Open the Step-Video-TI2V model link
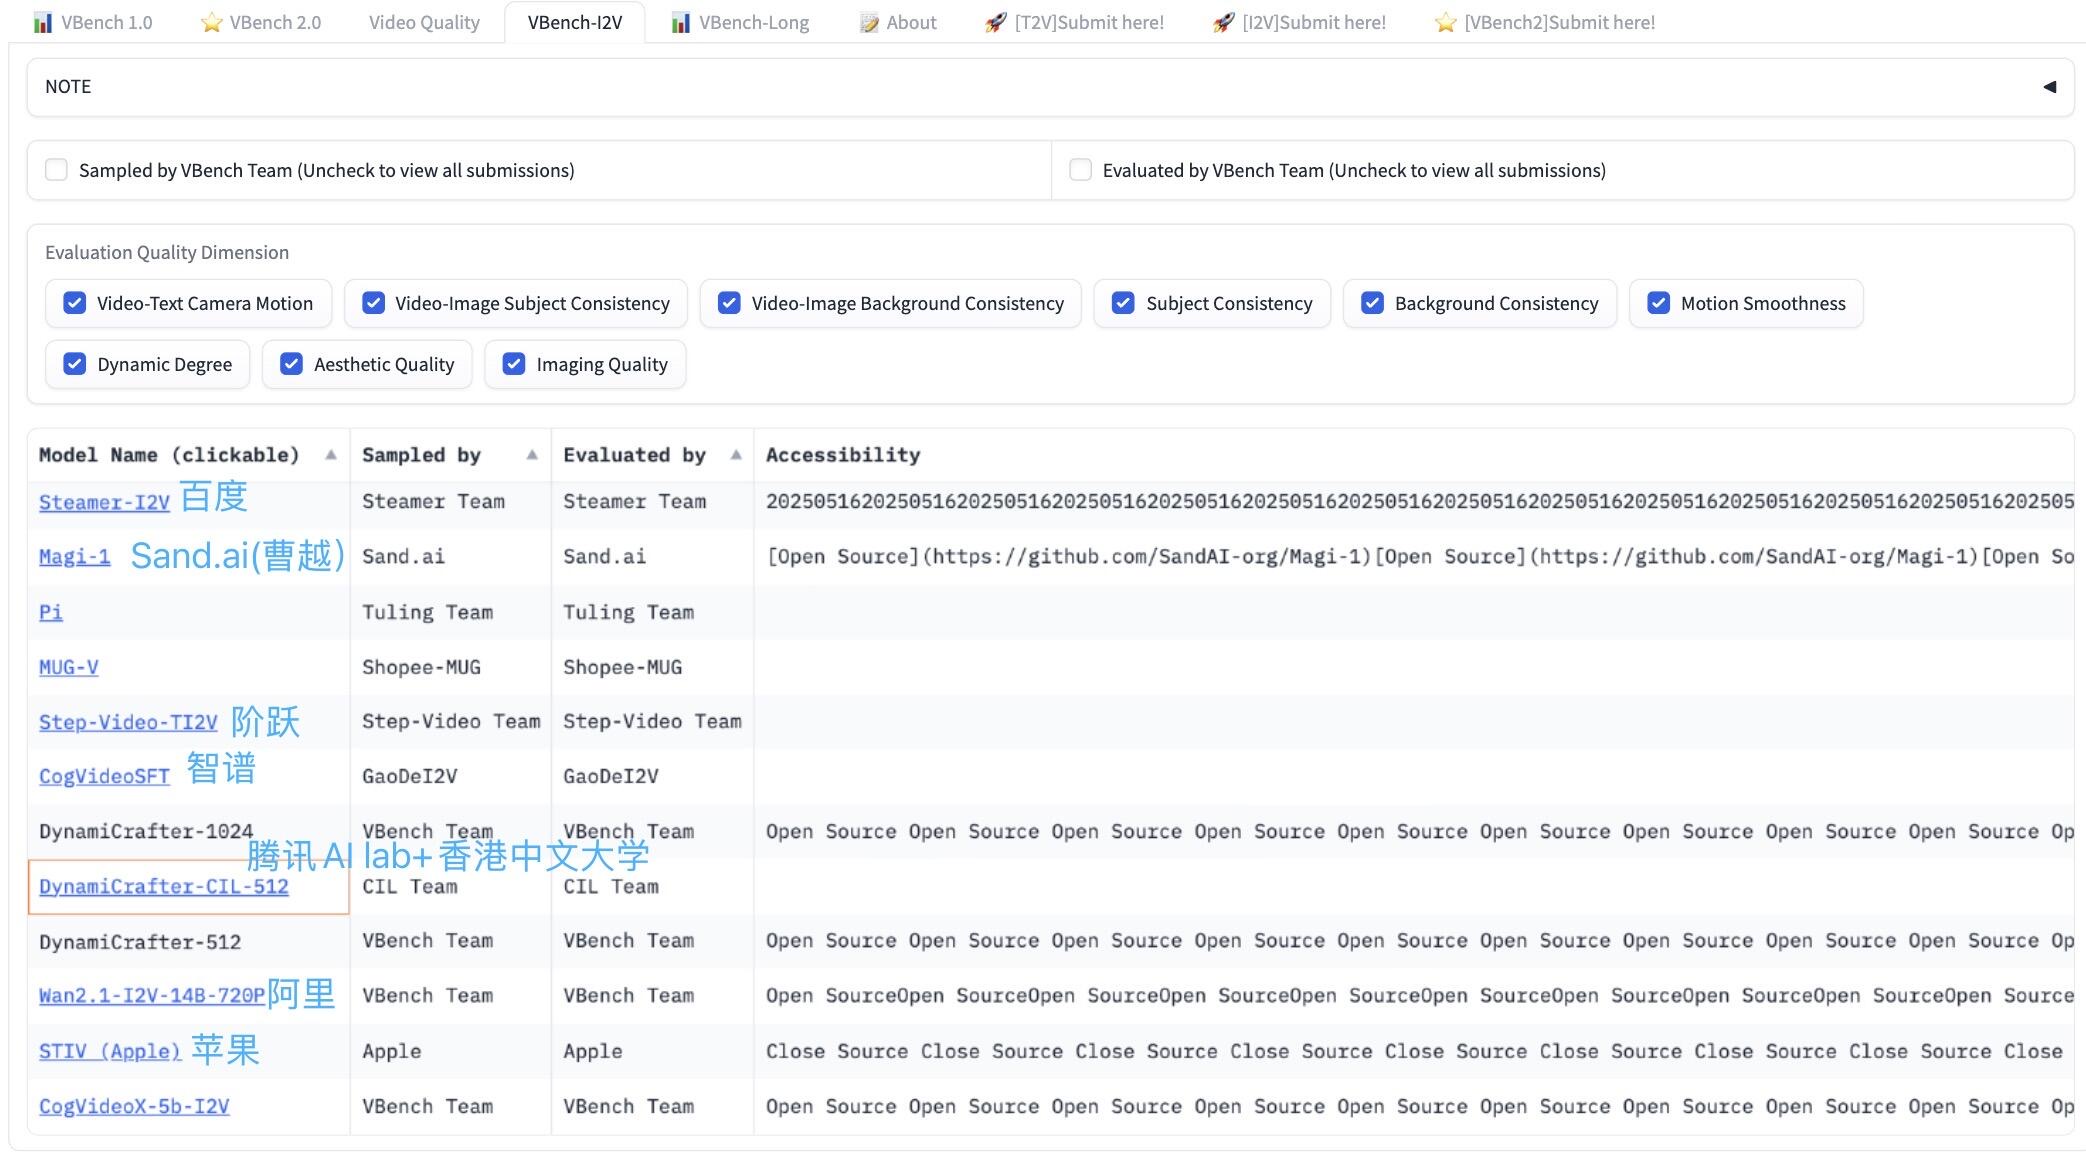 tap(128, 722)
